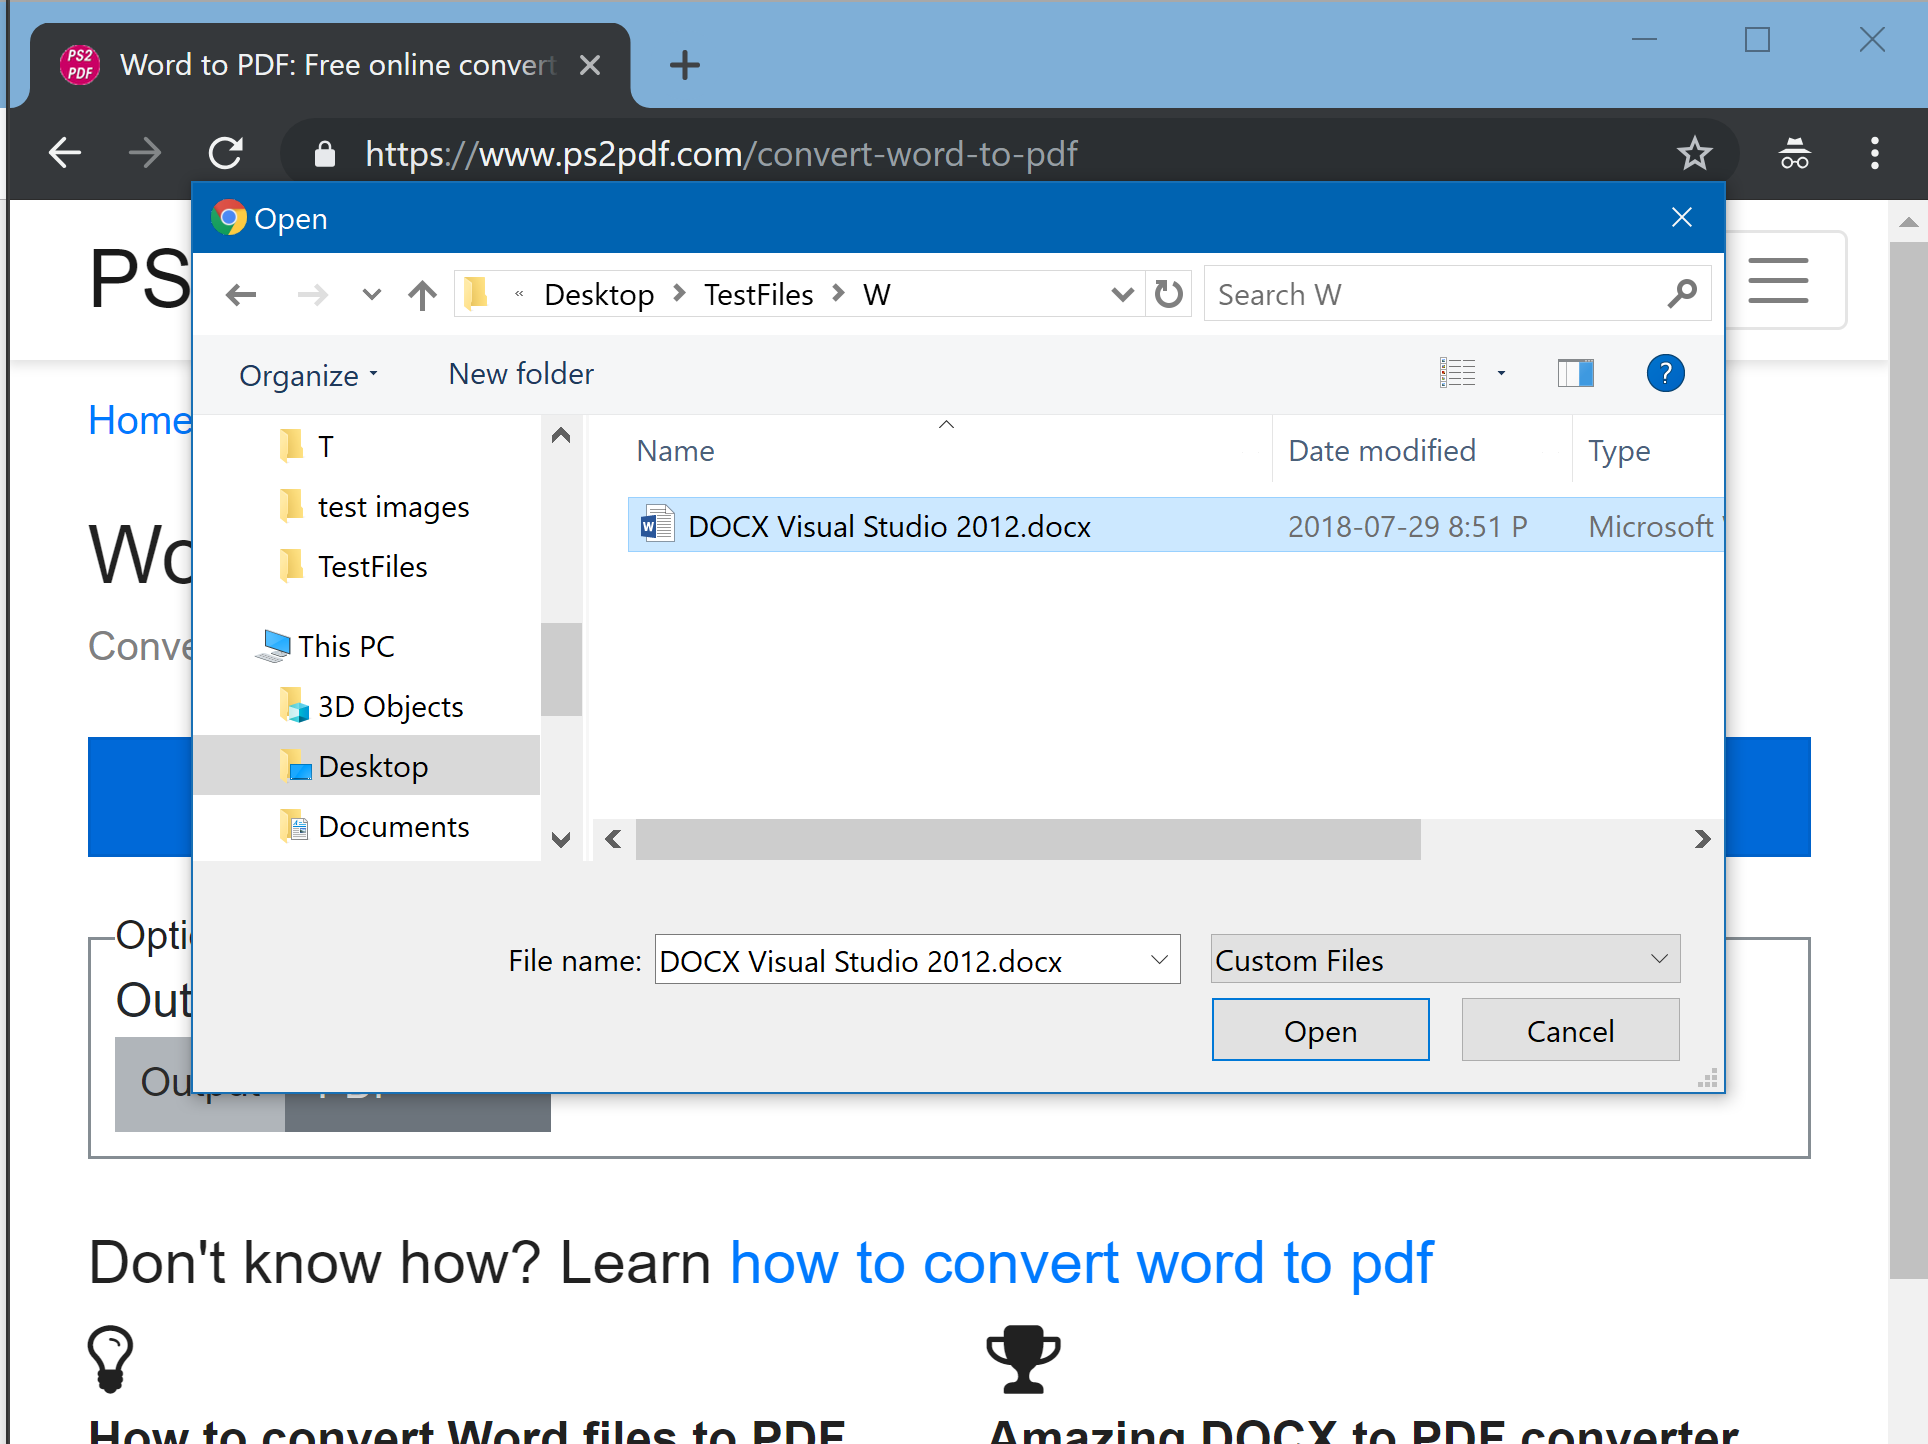Click W in the breadcrumb path

(x=877, y=295)
